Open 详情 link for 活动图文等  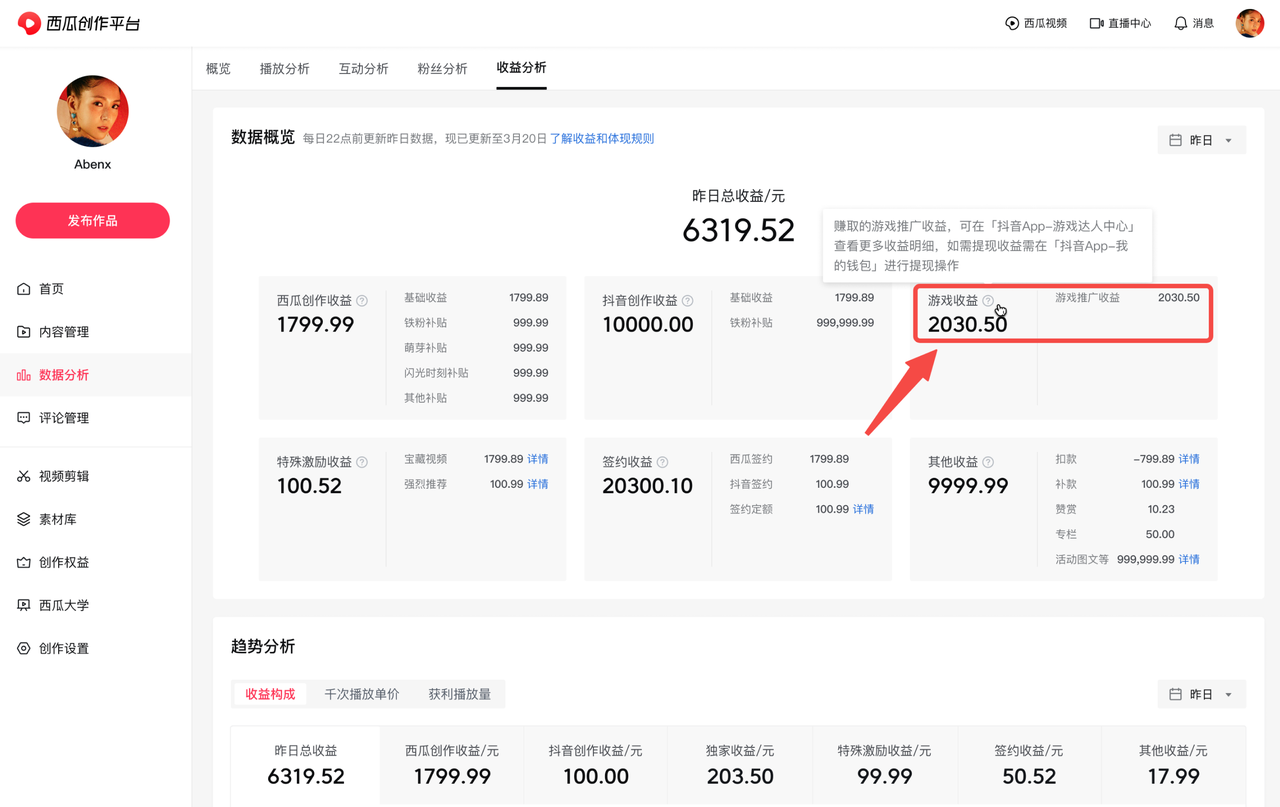tap(1189, 559)
